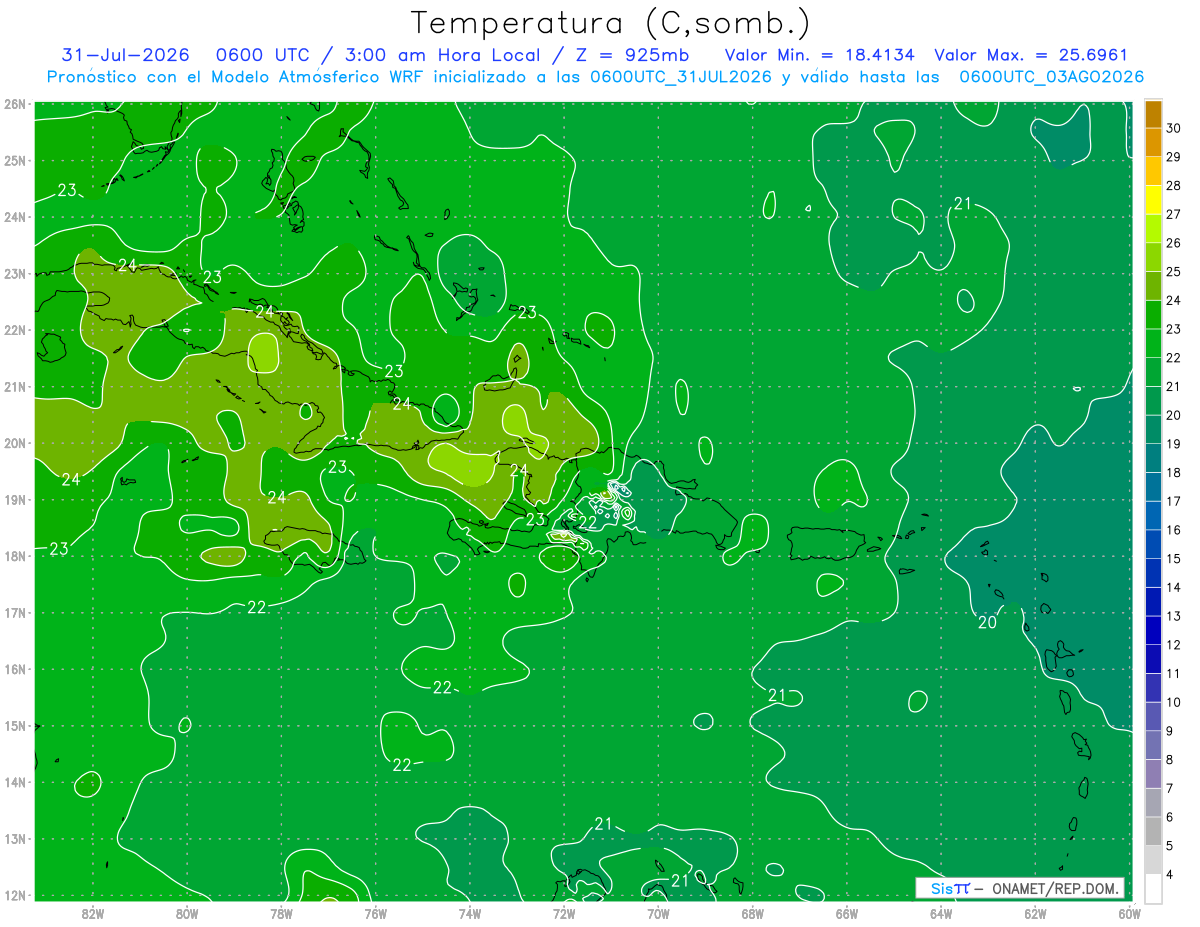This screenshot has height=927, width=1200.
Task: Click the '74W' longitude axis label
Action: [x=469, y=913]
